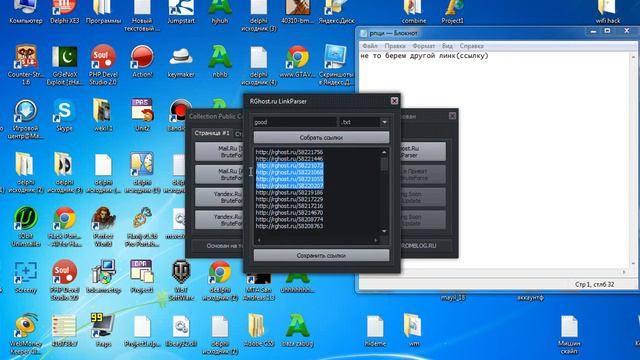Click the Стр 1, стлб 32 status text
Viewport: 640px width, 360px height.
594,284
